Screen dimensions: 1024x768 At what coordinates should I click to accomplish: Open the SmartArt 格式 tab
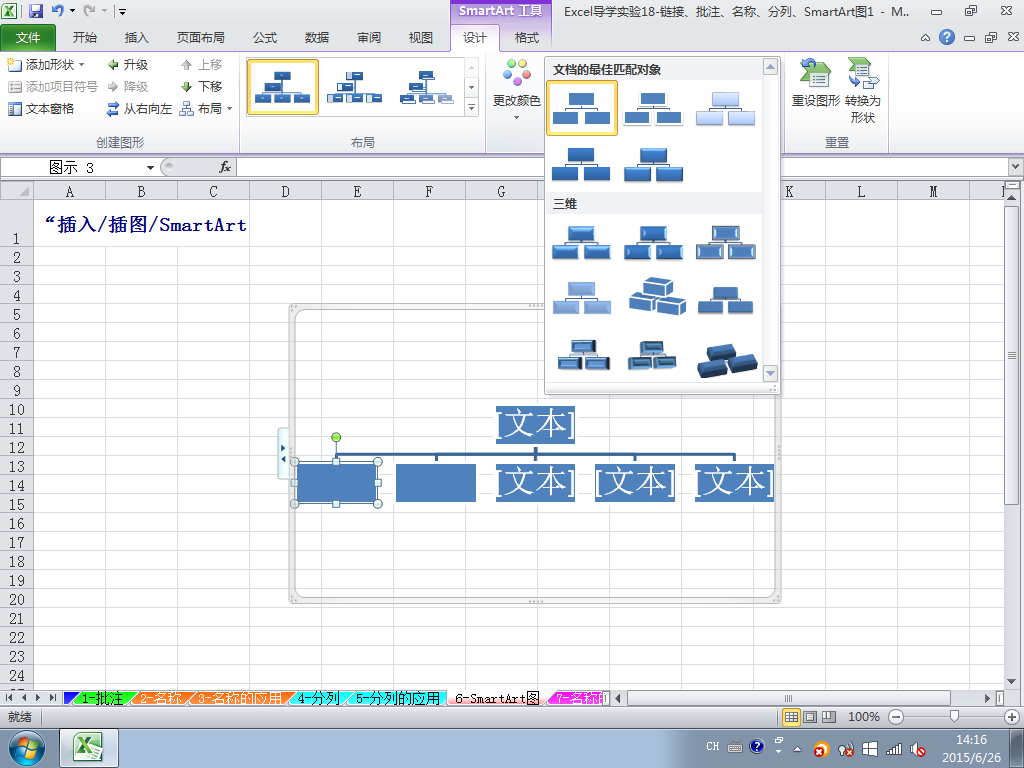[x=526, y=38]
